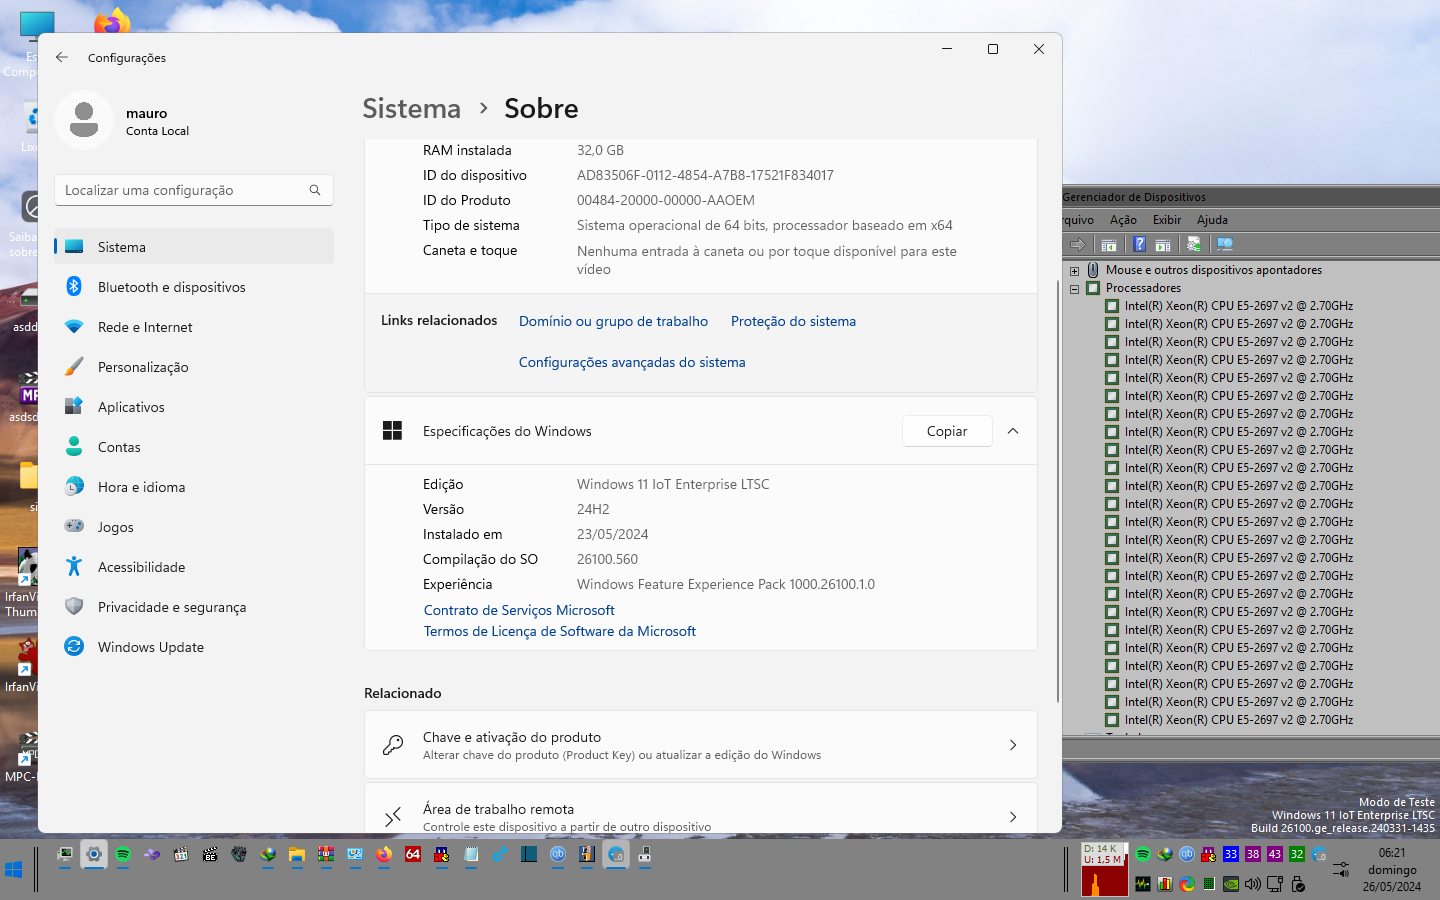Open Windows Update section

pos(194,647)
